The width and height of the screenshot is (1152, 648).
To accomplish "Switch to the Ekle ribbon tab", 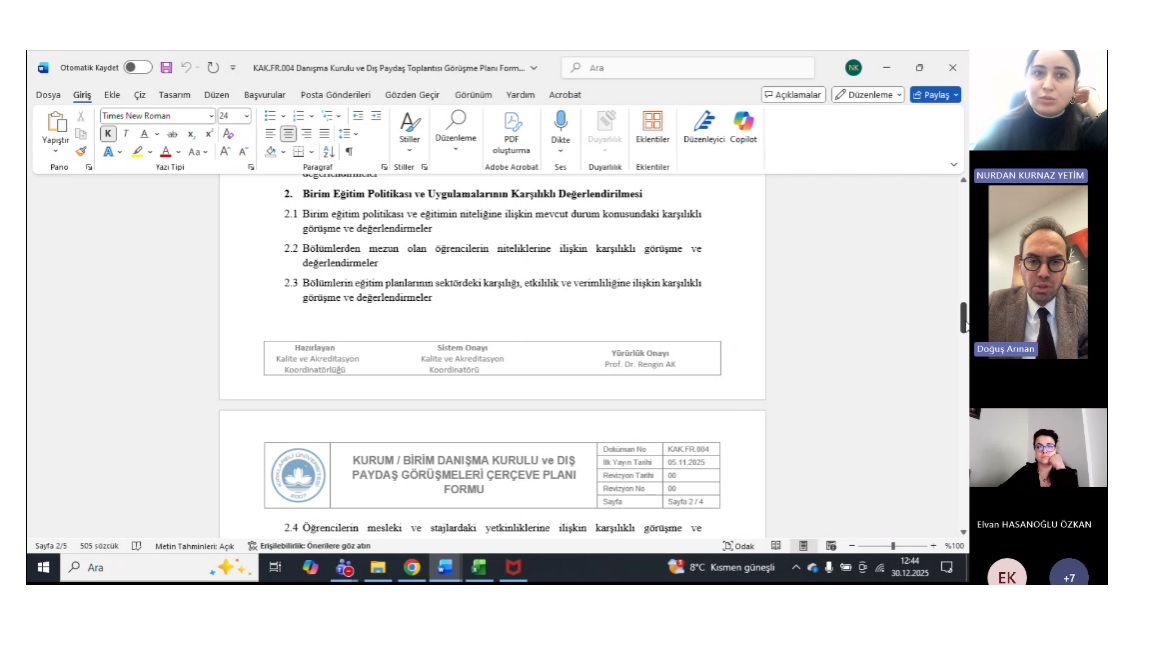I will (x=112, y=95).
